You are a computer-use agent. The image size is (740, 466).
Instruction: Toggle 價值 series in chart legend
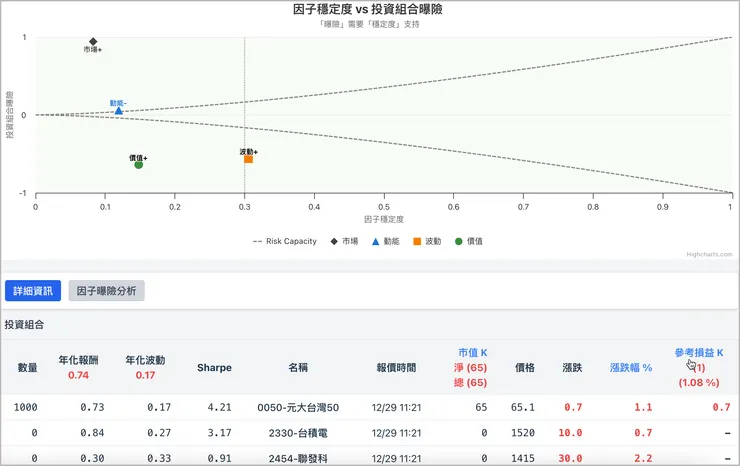click(x=469, y=241)
